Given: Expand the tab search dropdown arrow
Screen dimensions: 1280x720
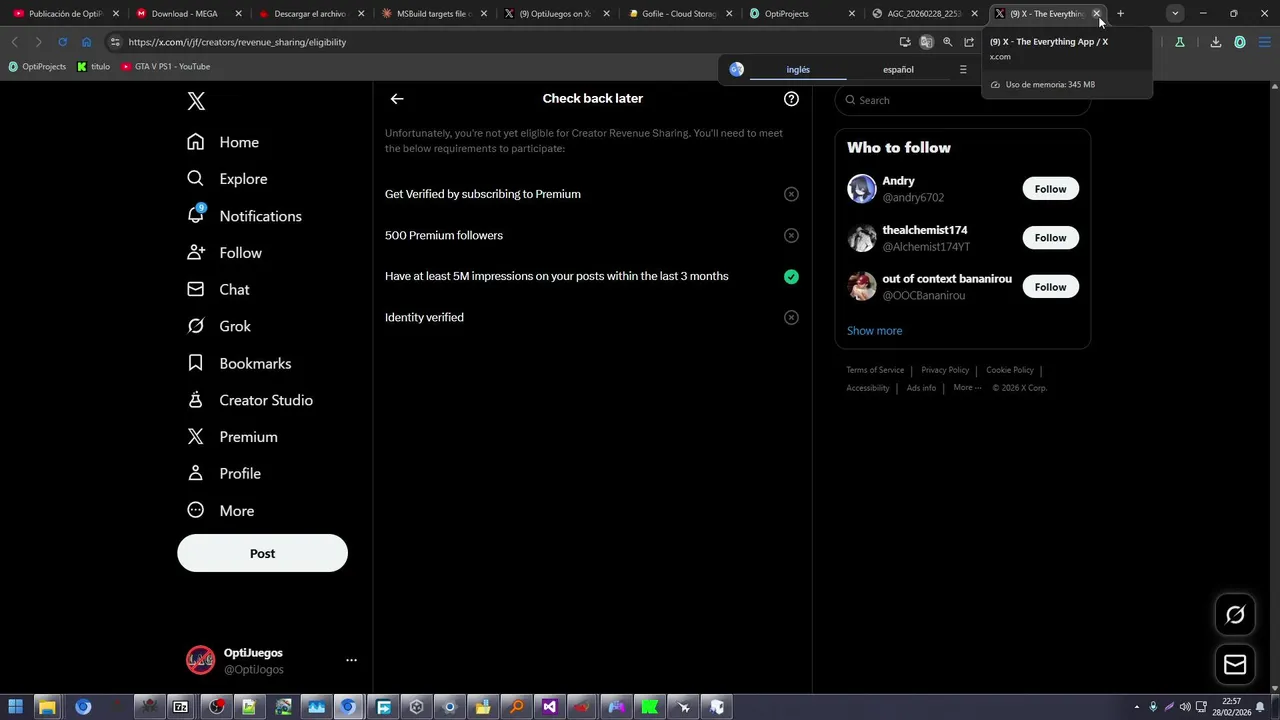Looking at the screenshot, I should coord(1175,14).
